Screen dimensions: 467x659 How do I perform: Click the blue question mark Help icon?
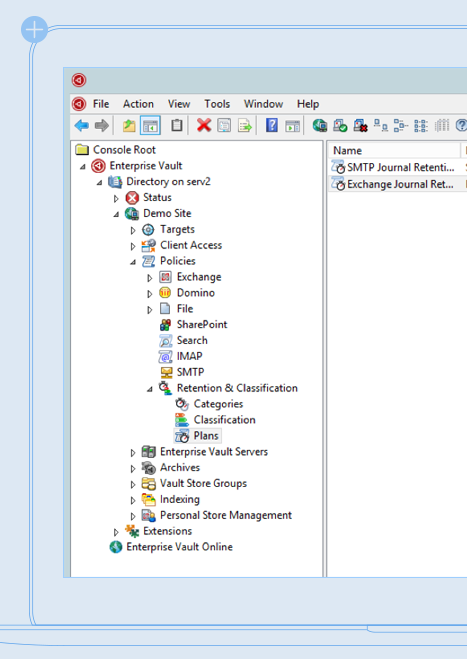272,125
